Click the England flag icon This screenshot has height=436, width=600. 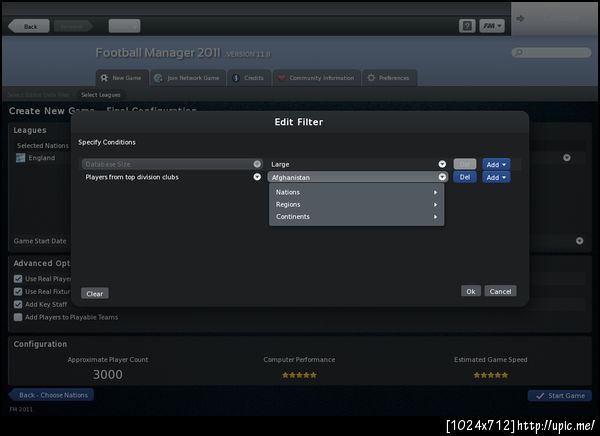[x=20, y=158]
